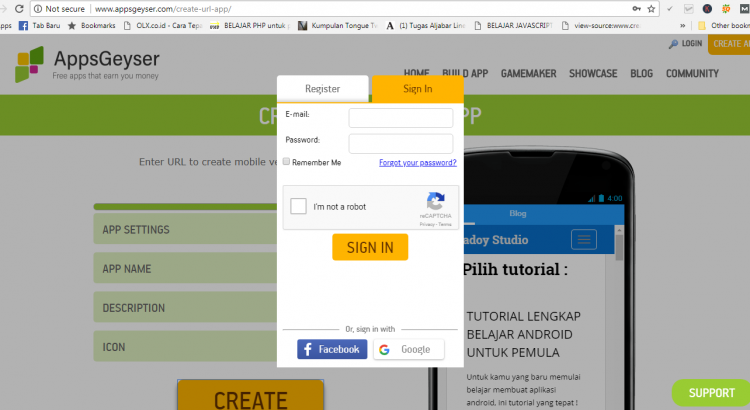Viewport: 750px width, 410px height.
Task: Switch to the Register tab
Action: coord(323,89)
